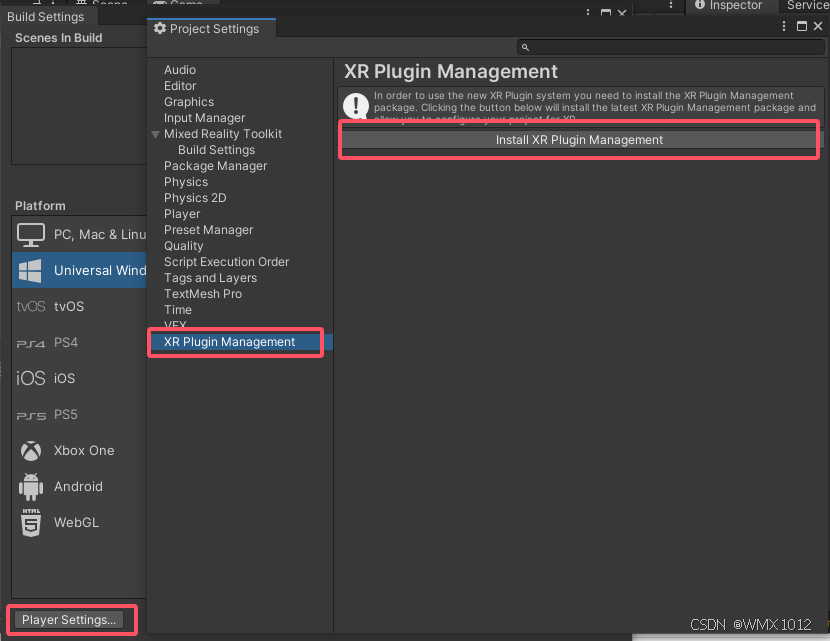Choose PS4 platform icon

point(31,343)
